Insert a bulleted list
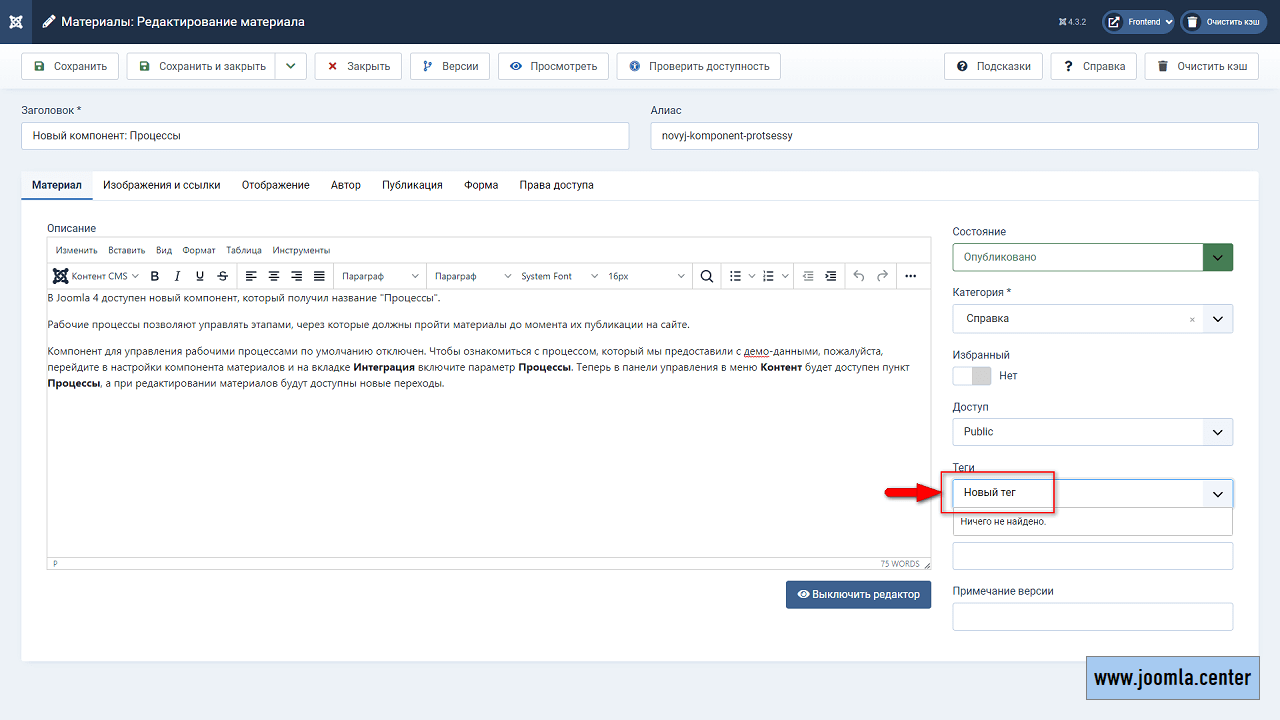This screenshot has width=1280, height=720. pyautogui.click(x=735, y=275)
